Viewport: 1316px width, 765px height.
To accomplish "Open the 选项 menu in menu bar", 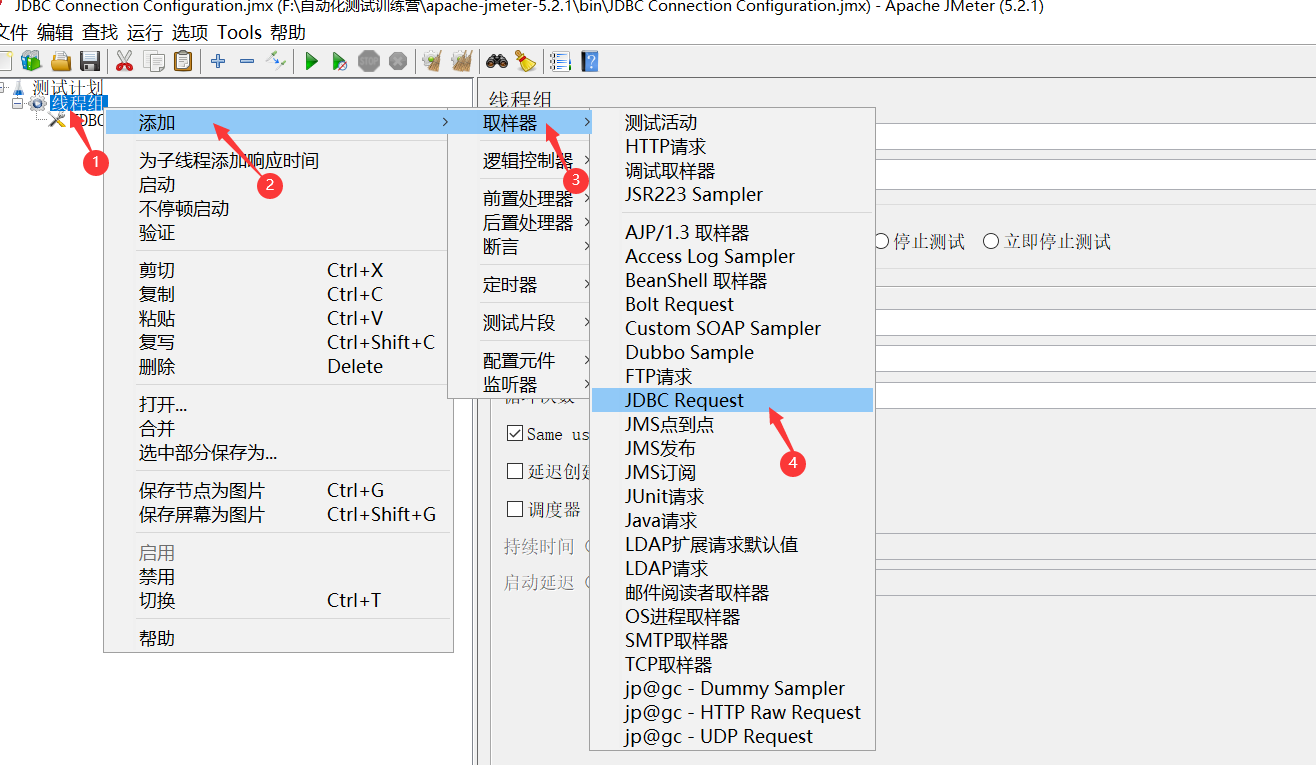I will click(x=190, y=33).
